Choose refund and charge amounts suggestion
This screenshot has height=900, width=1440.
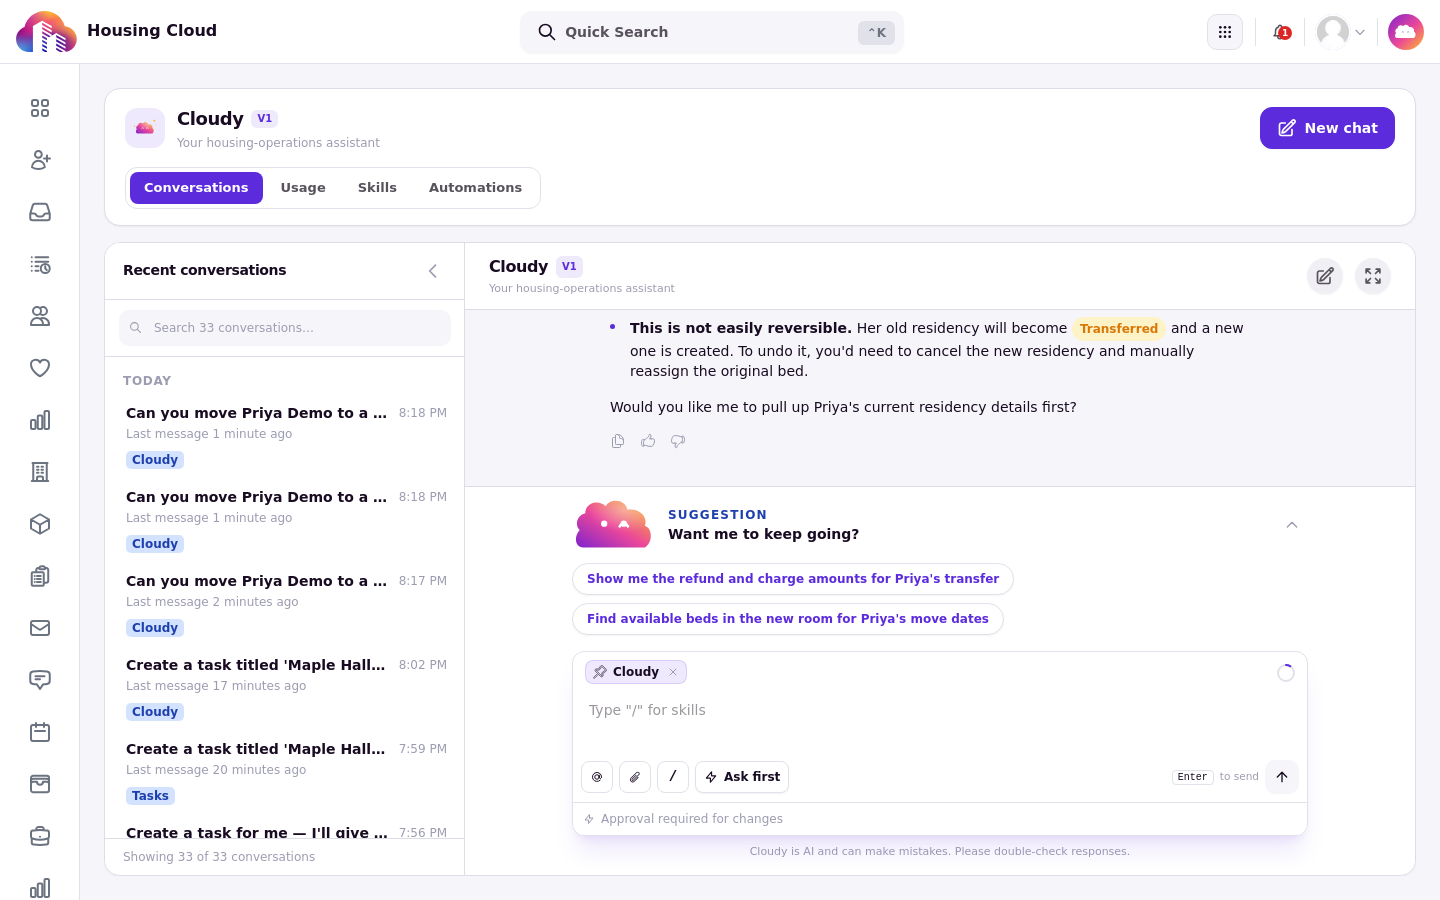793,579
